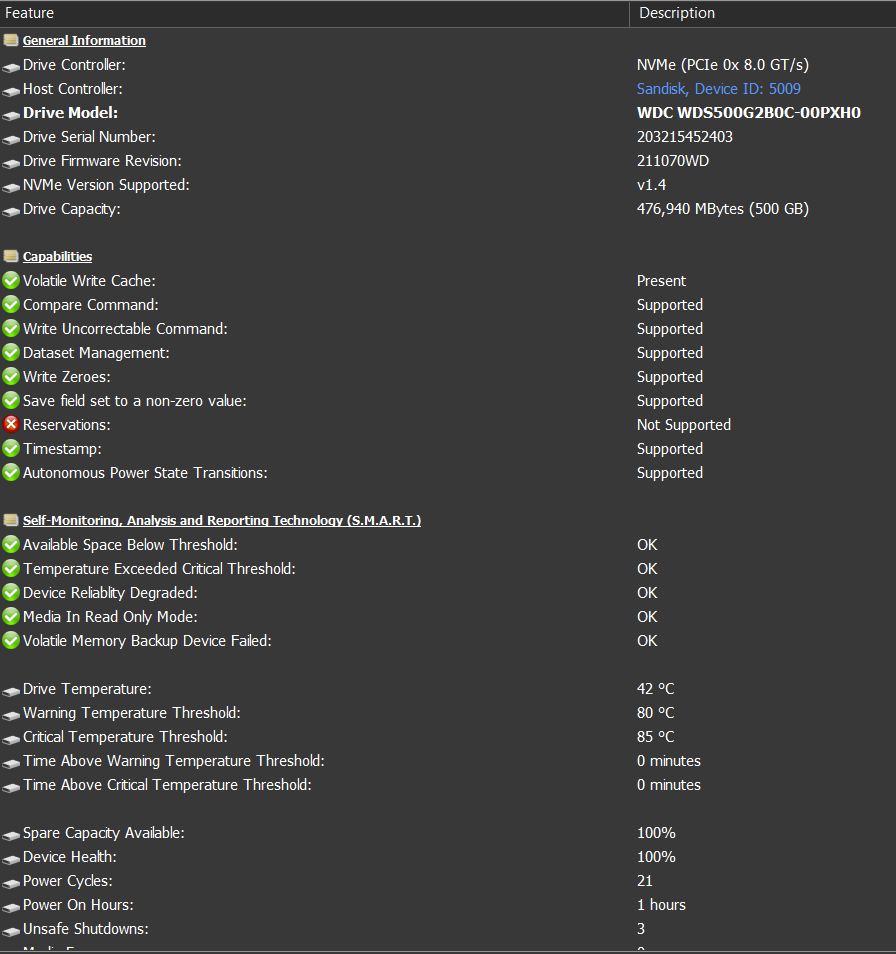The width and height of the screenshot is (896, 954).
Task: Select the Capabilities heading
Action: point(57,257)
